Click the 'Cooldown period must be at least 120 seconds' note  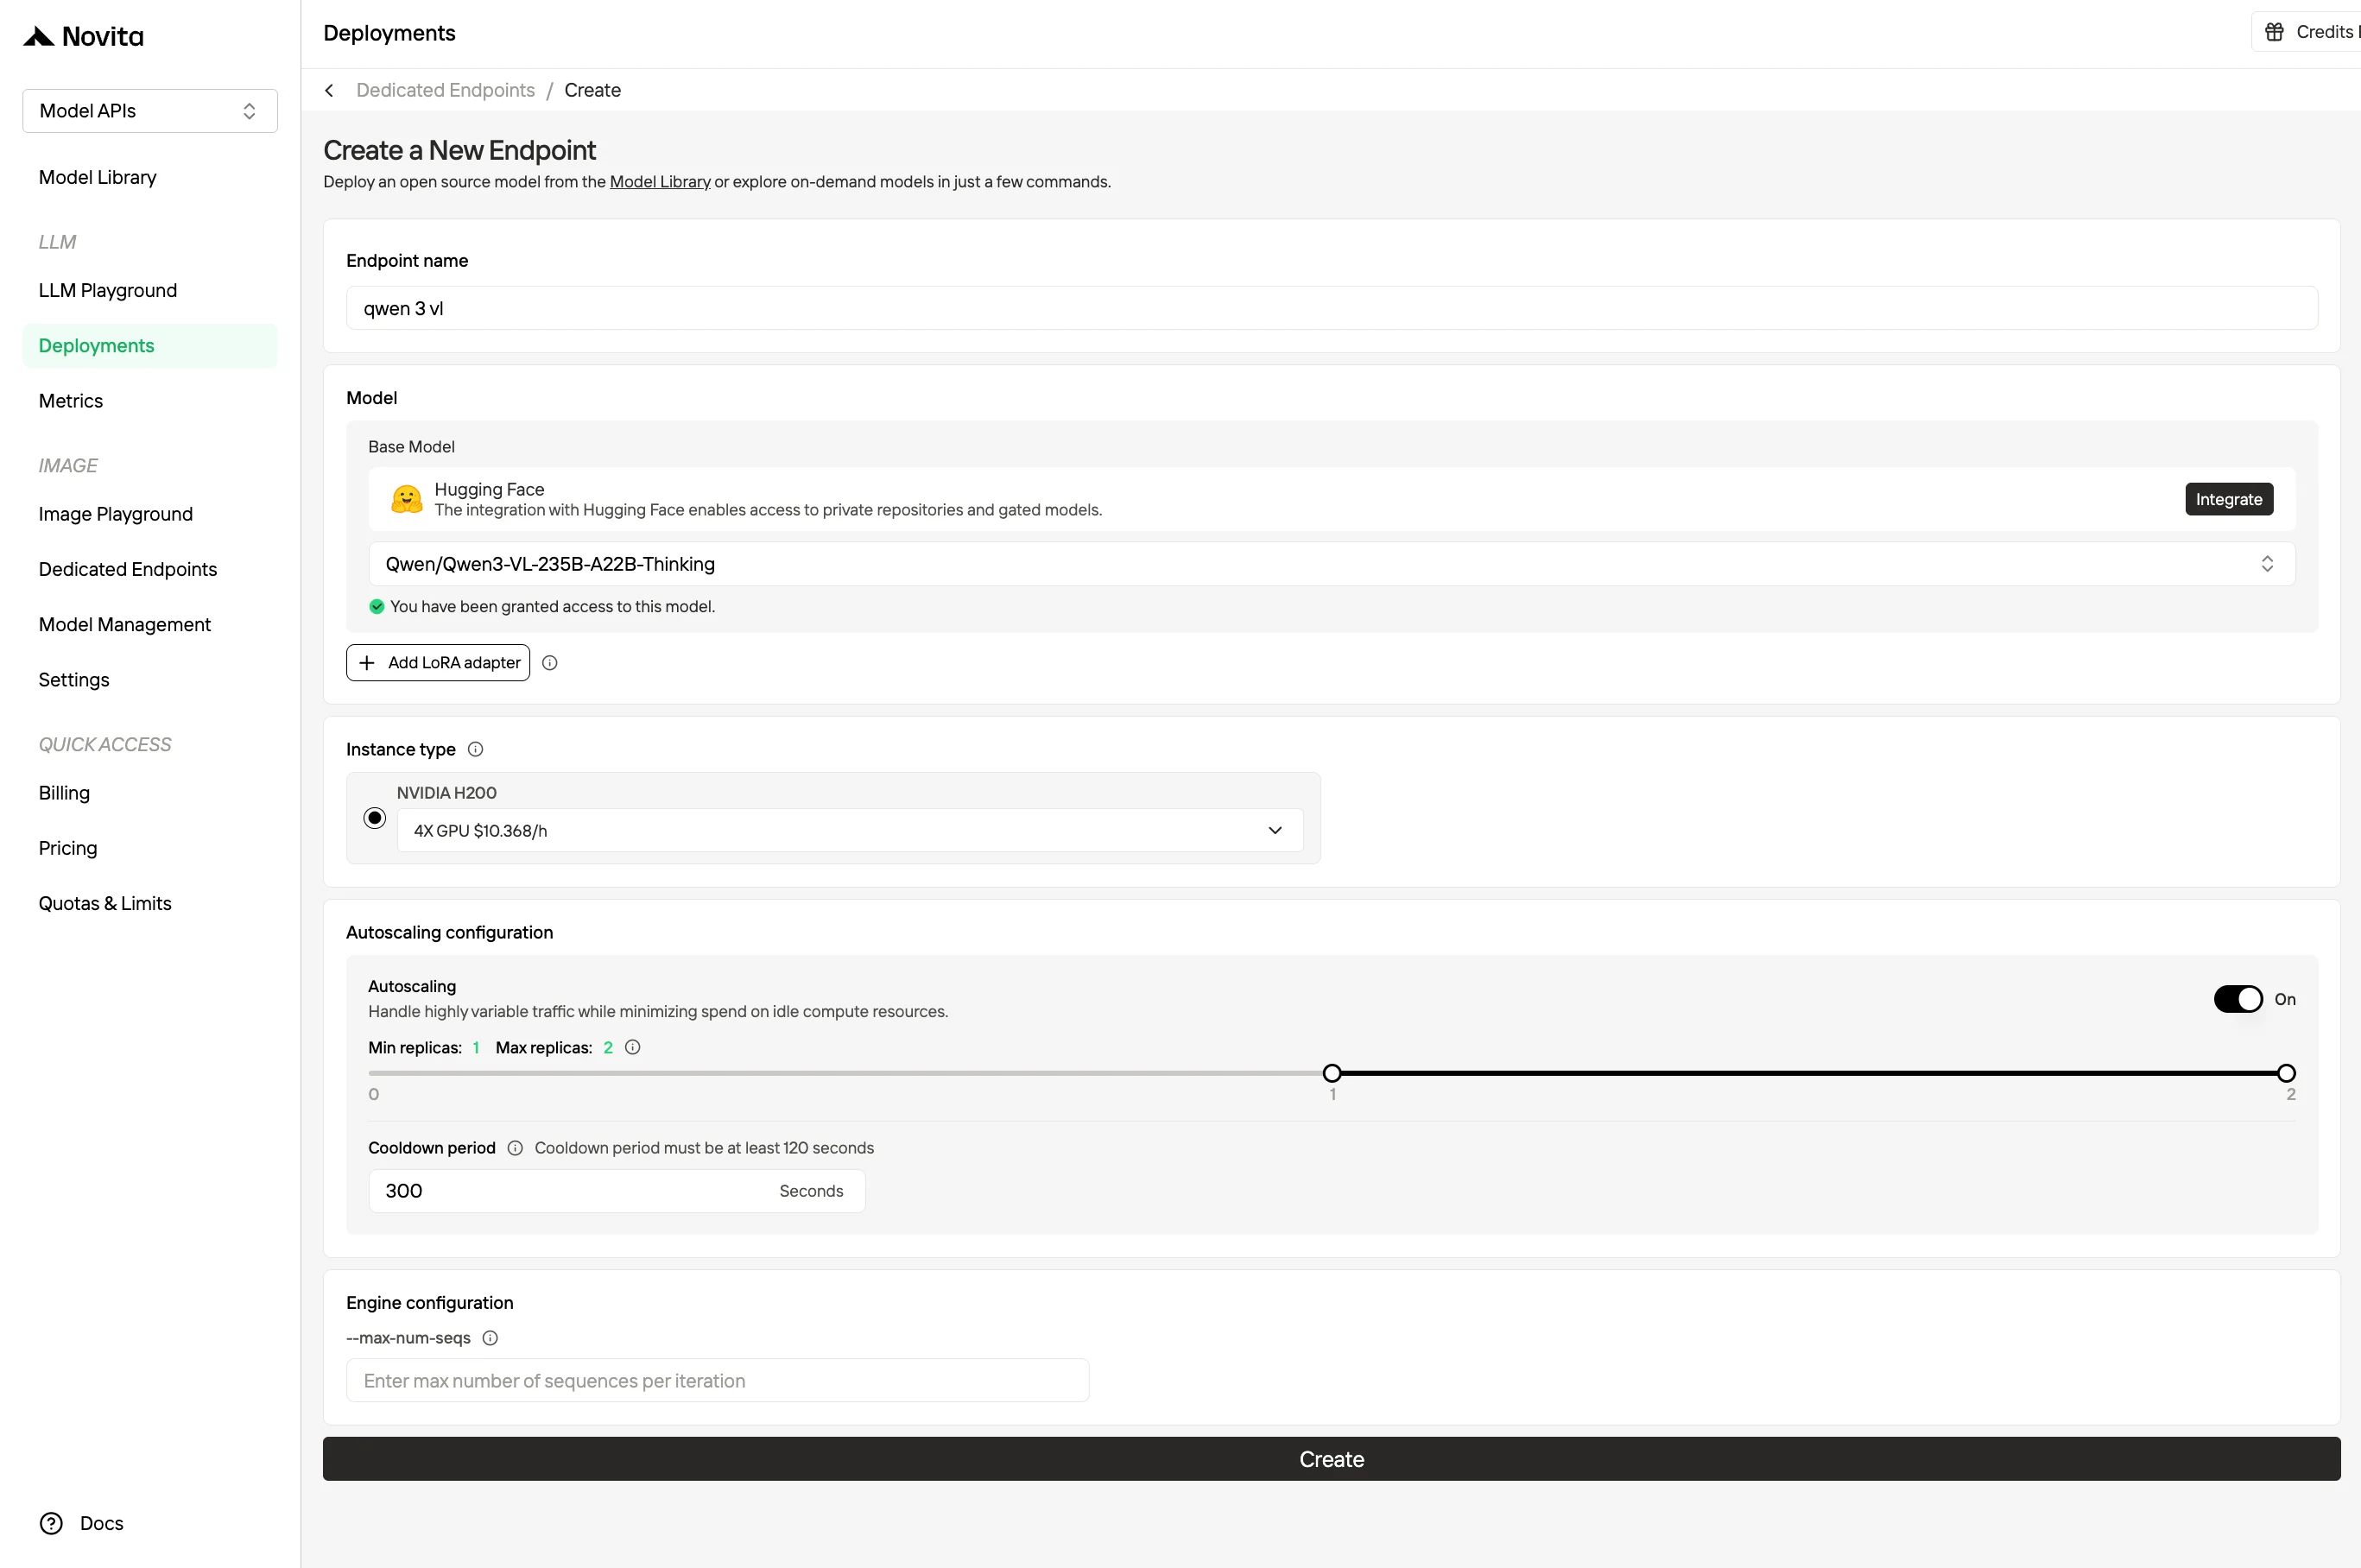[x=704, y=1148]
